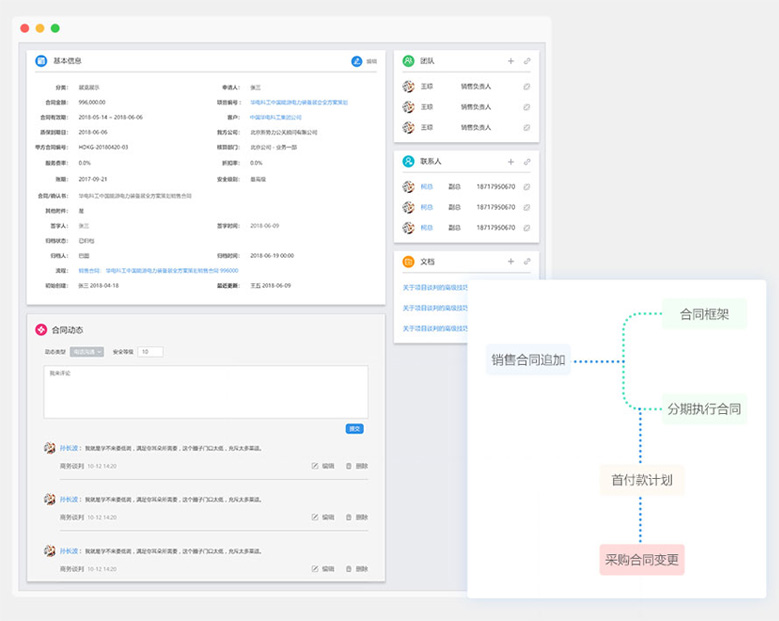
Task: Click the link icon in 团队 header
Action: [x=527, y=61]
